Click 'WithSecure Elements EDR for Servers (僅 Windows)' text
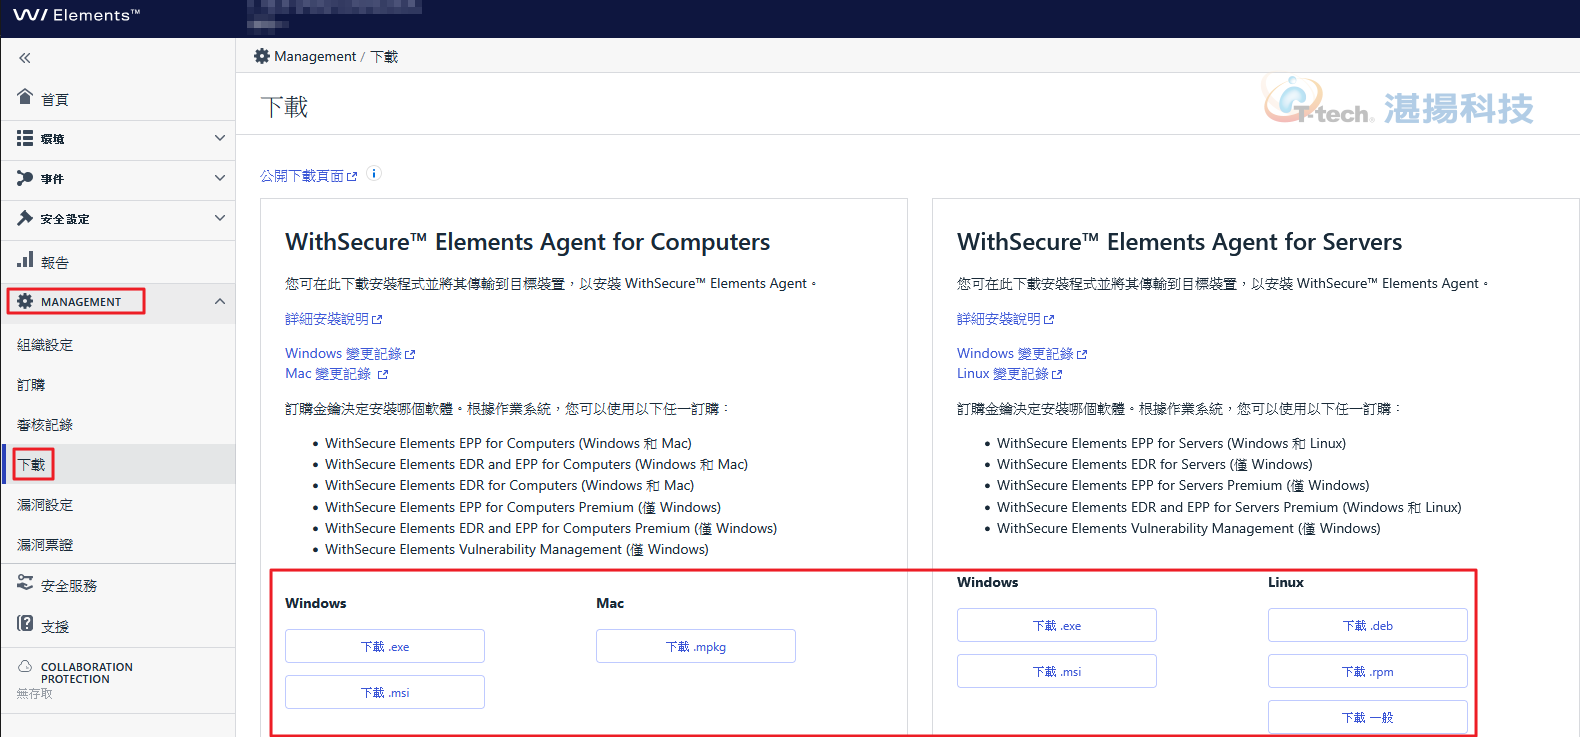Screen dimensions: 1580x737 (1155, 464)
